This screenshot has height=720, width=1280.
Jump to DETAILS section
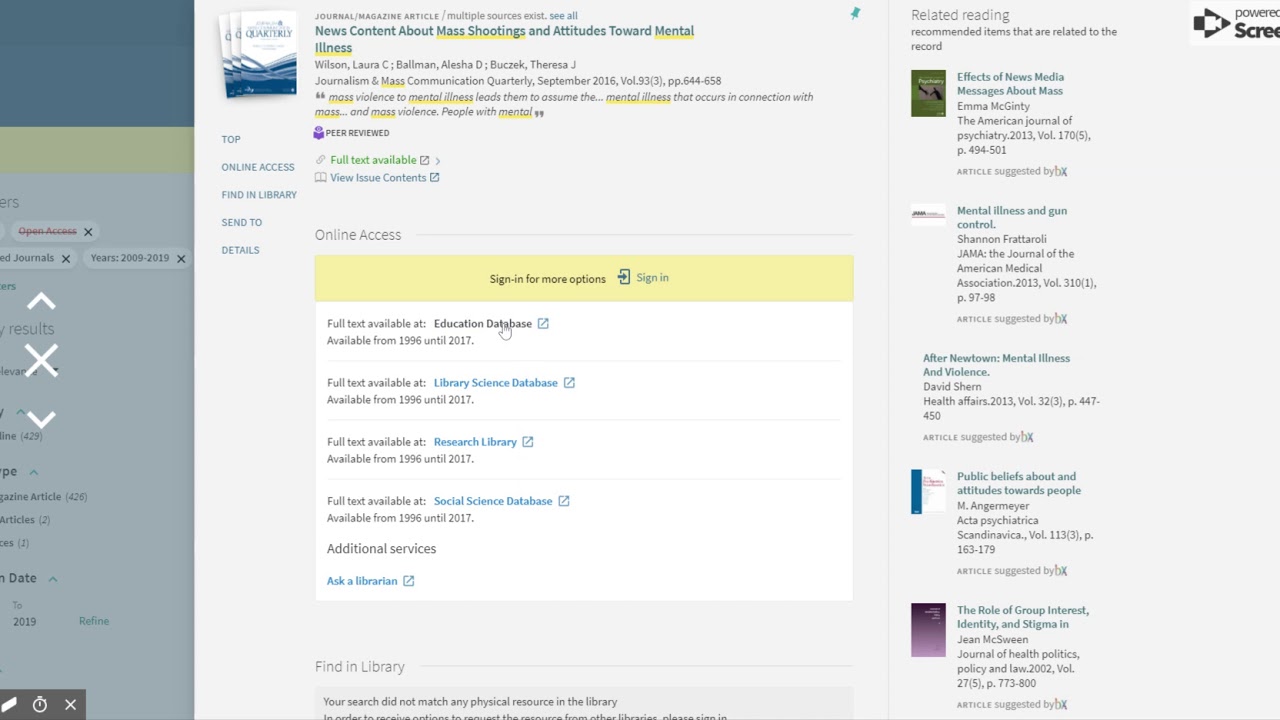tap(240, 250)
